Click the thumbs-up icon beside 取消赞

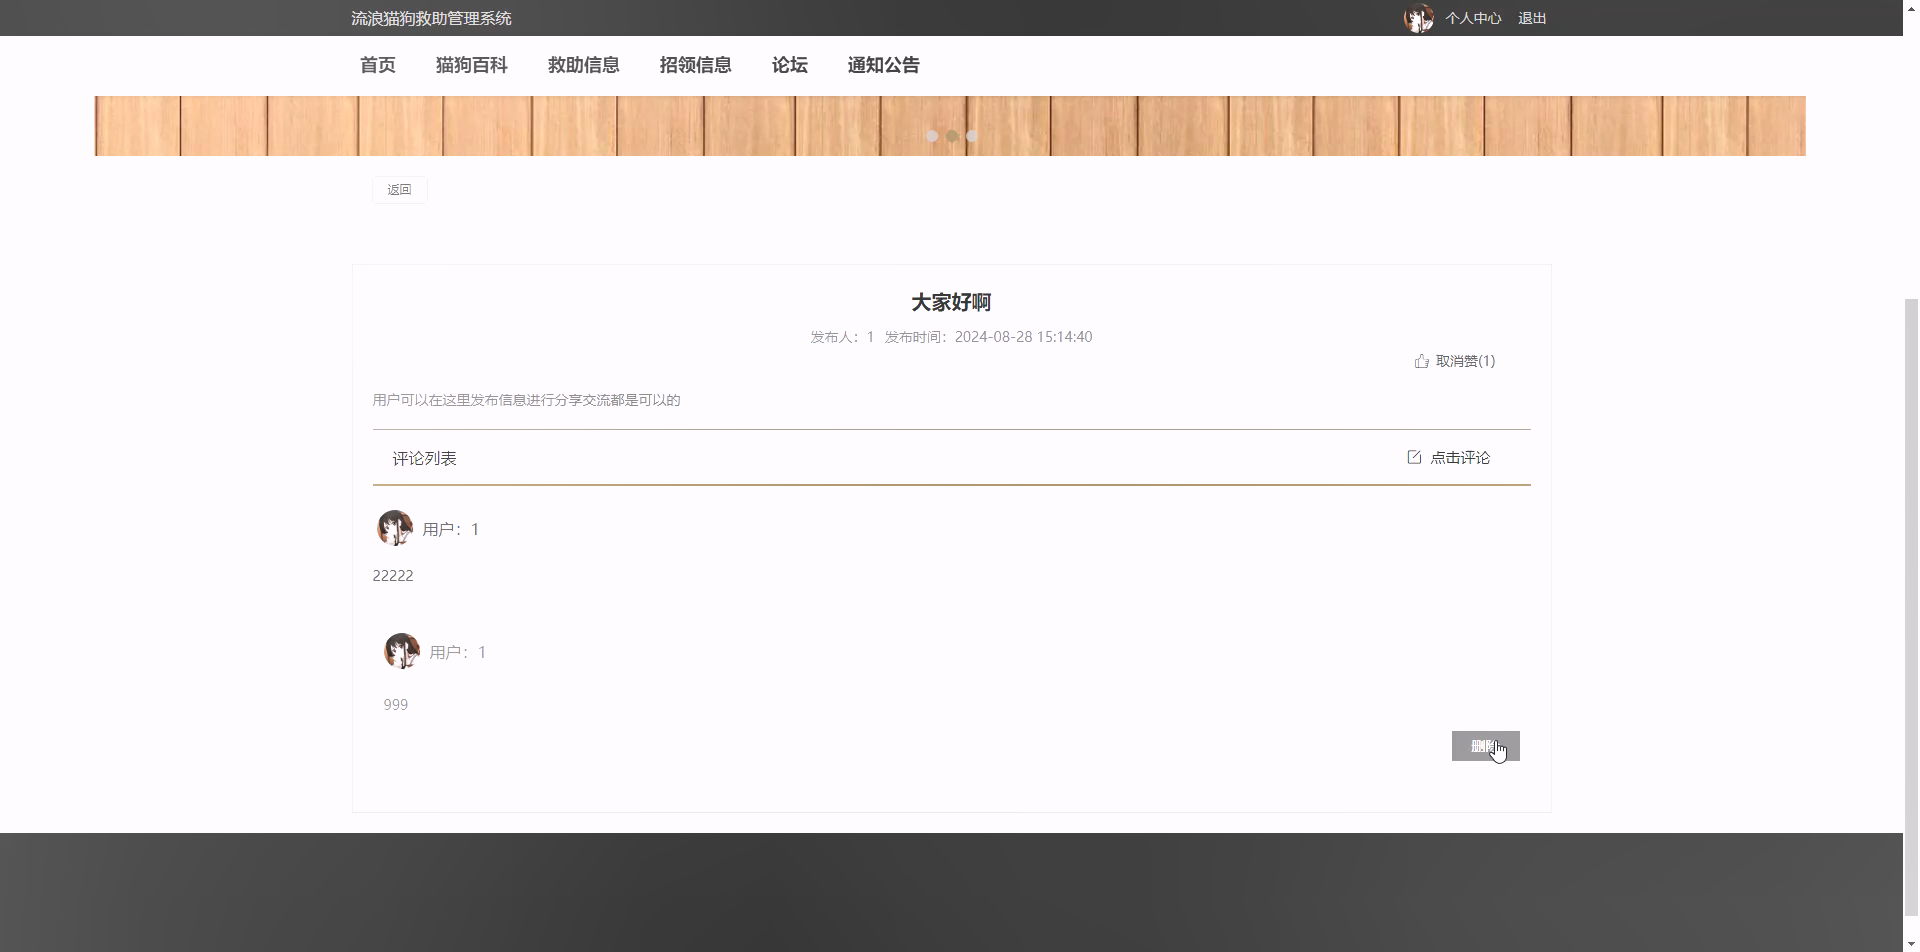click(x=1421, y=361)
